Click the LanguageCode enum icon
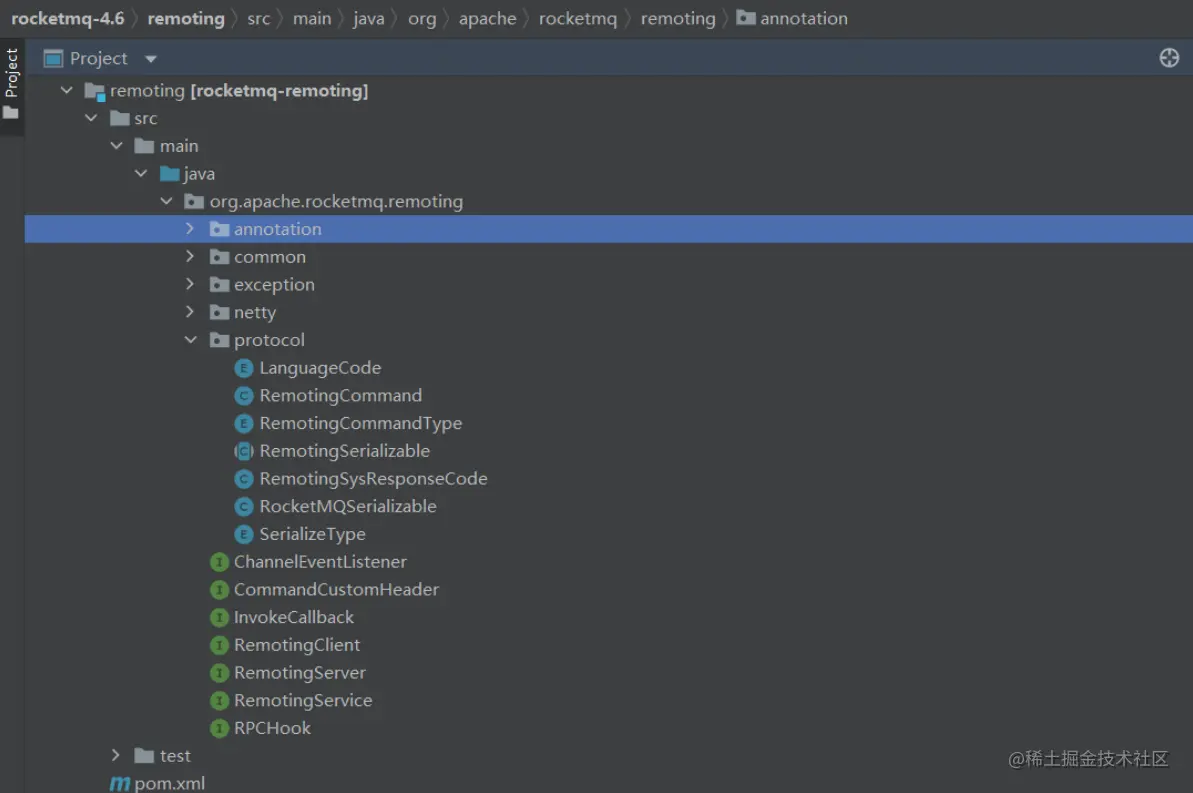This screenshot has width=1193, height=793. click(x=243, y=368)
